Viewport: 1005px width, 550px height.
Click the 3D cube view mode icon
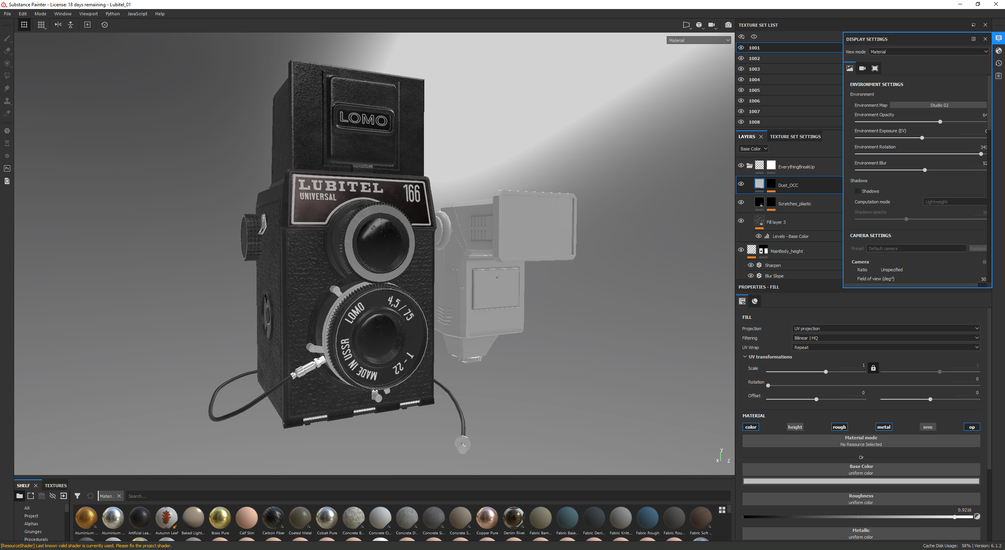(x=699, y=25)
